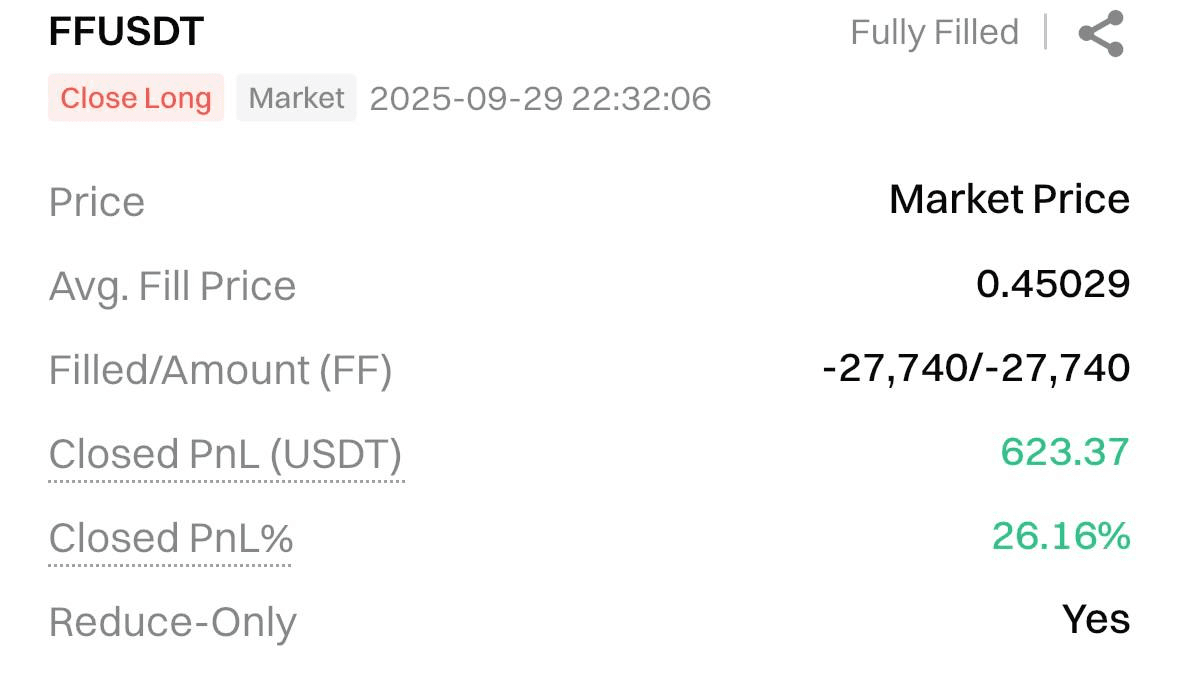Tap the Market Price value
Viewport: 1179px width, 686px height.
1009,199
